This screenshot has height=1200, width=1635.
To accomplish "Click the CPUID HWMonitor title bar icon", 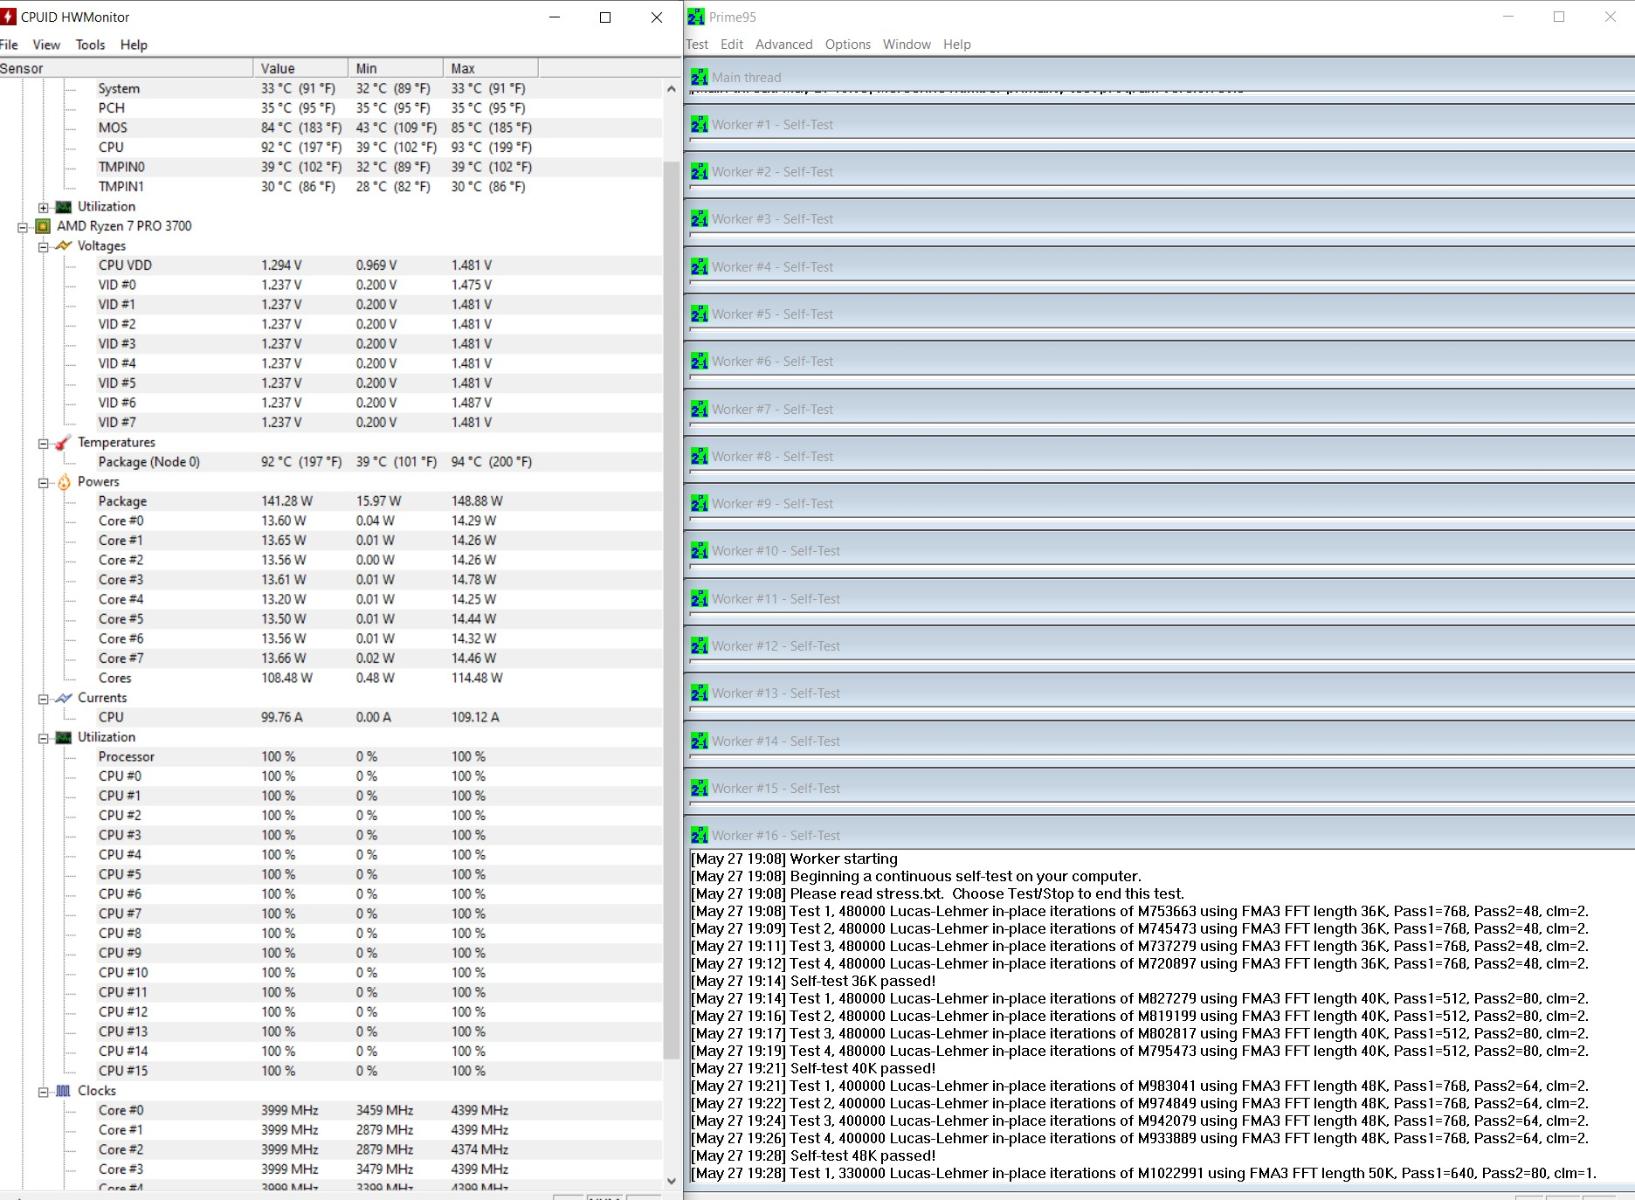I will click(9, 17).
